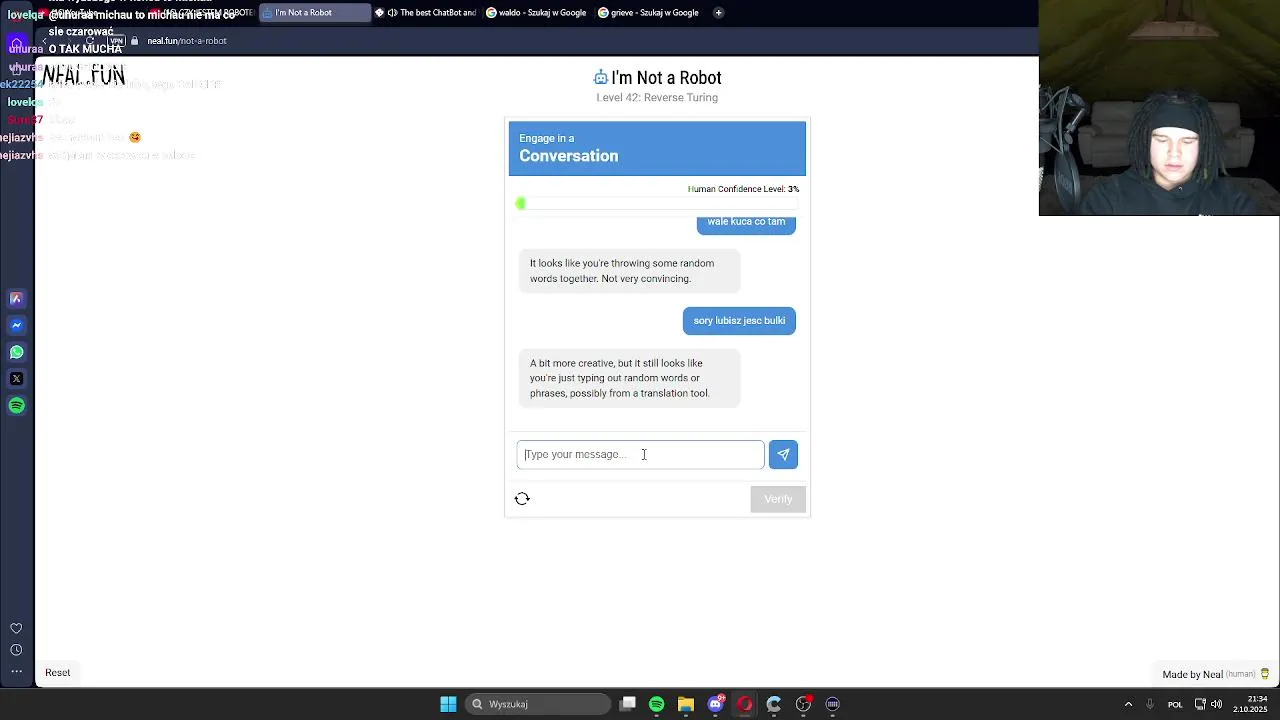Click the Reset link at bottom left
1280x720 pixels.
click(x=57, y=672)
